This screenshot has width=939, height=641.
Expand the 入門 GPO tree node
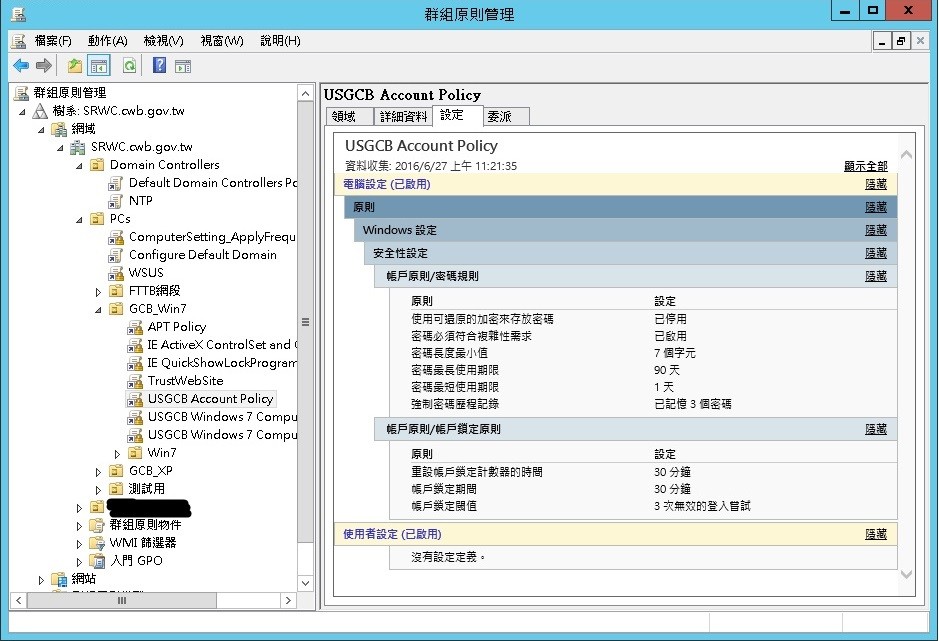[x=80, y=562]
